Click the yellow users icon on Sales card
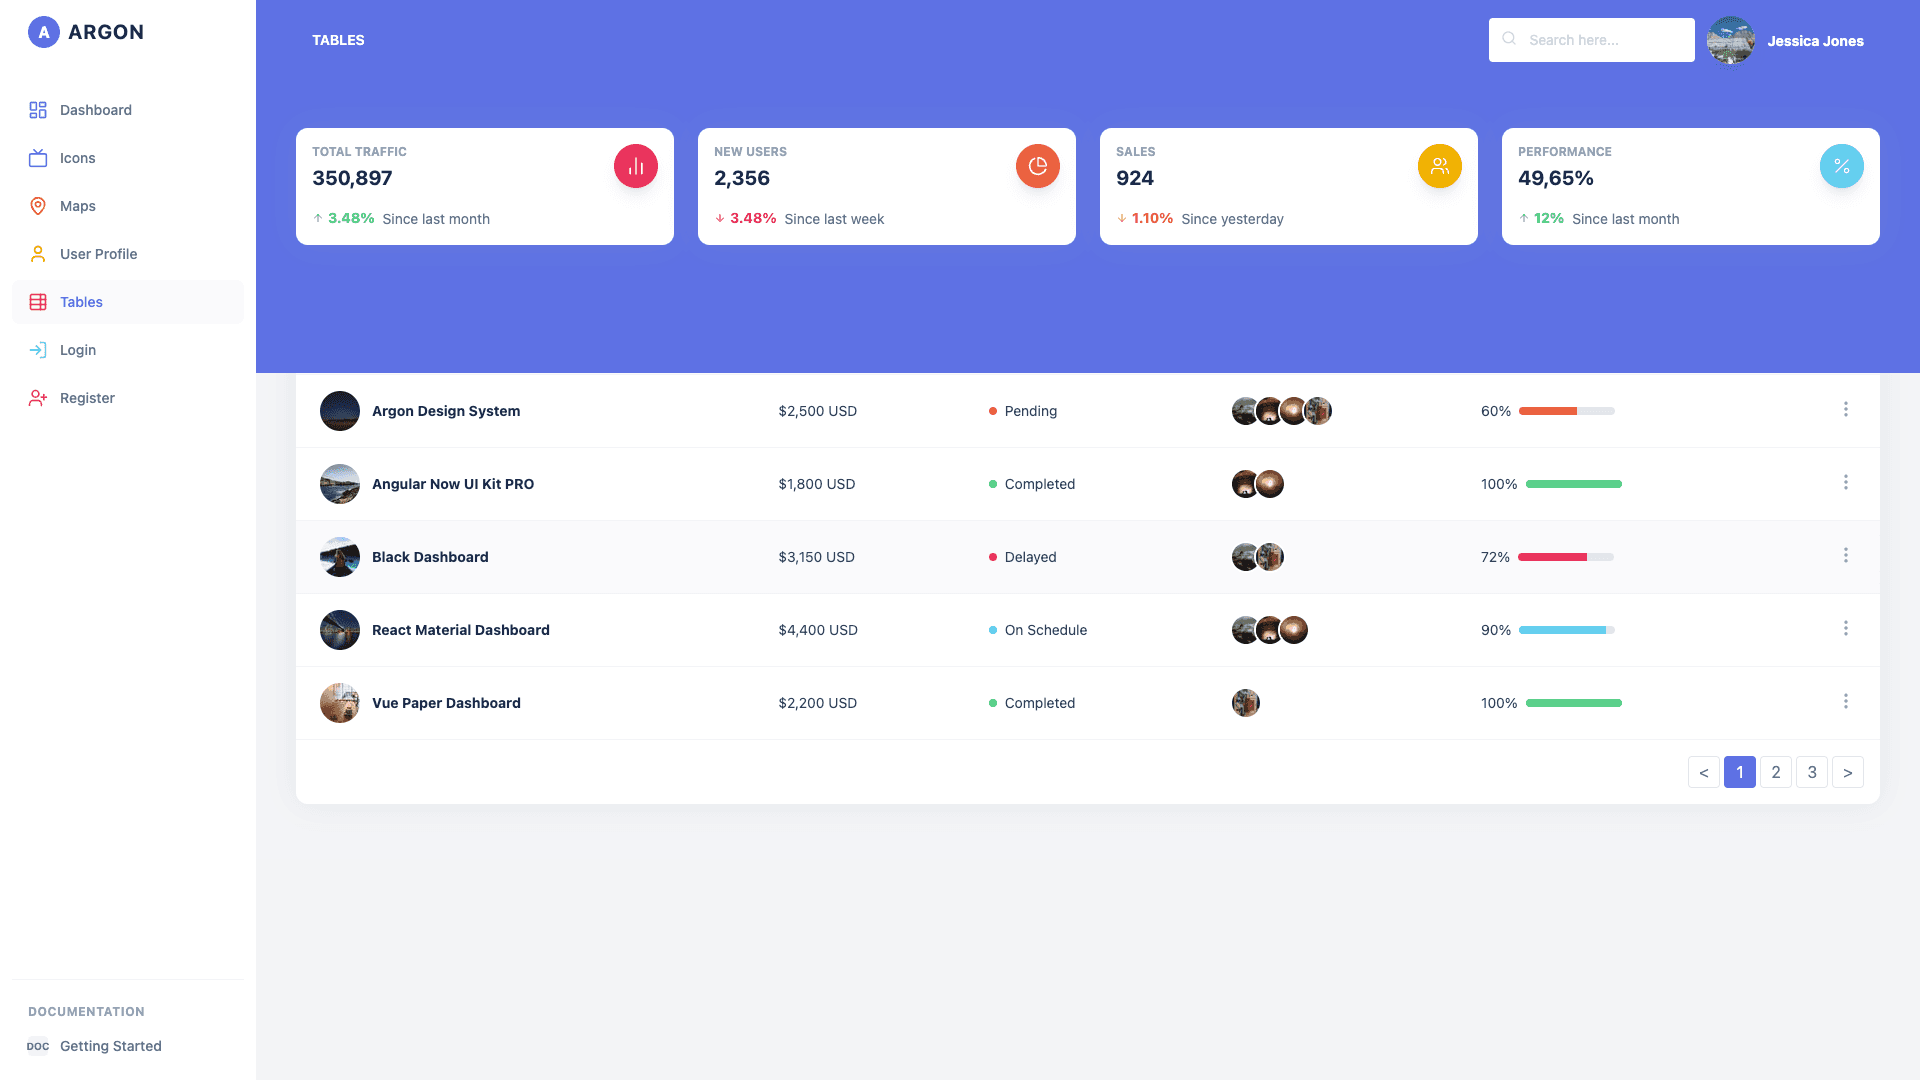The height and width of the screenshot is (1080, 1920). click(x=1439, y=165)
